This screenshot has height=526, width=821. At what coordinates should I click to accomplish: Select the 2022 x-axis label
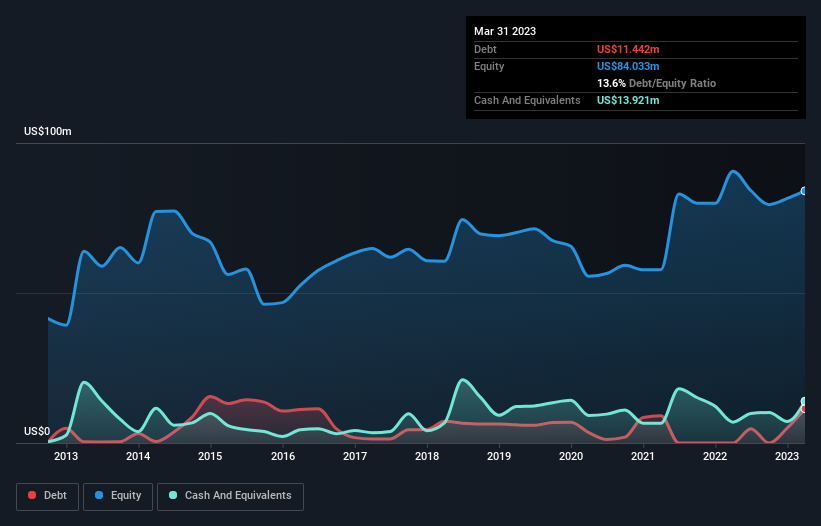715,457
